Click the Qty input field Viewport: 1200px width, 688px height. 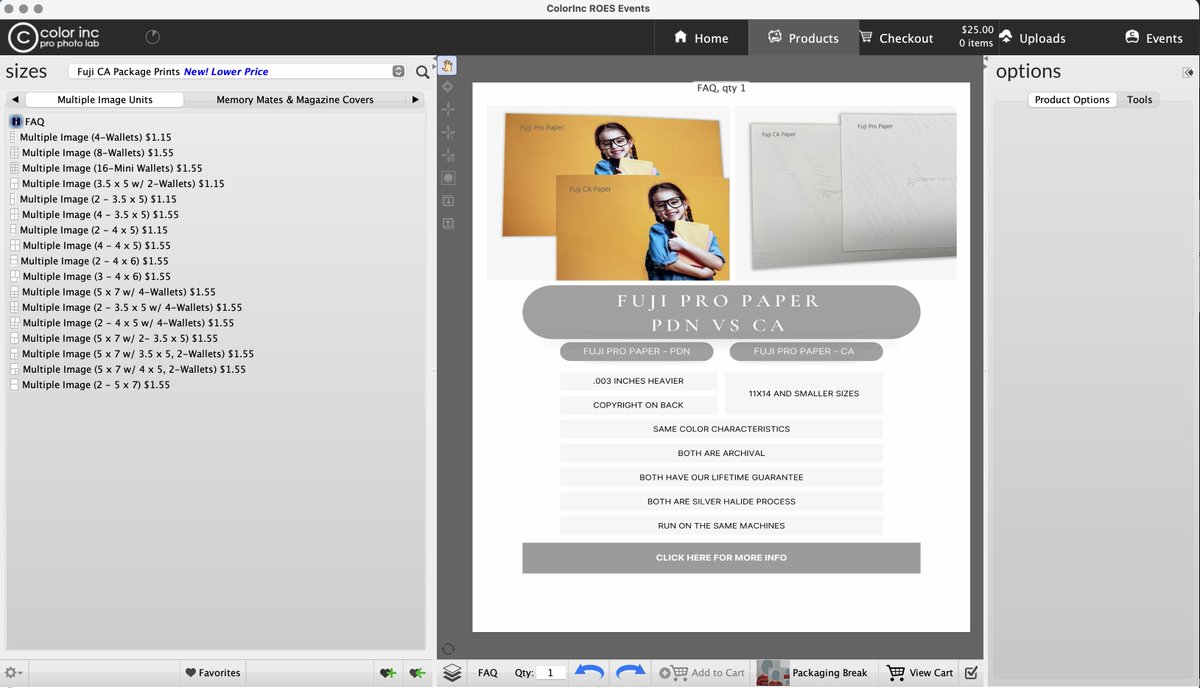pyautogui.click(x=552, y=673)
